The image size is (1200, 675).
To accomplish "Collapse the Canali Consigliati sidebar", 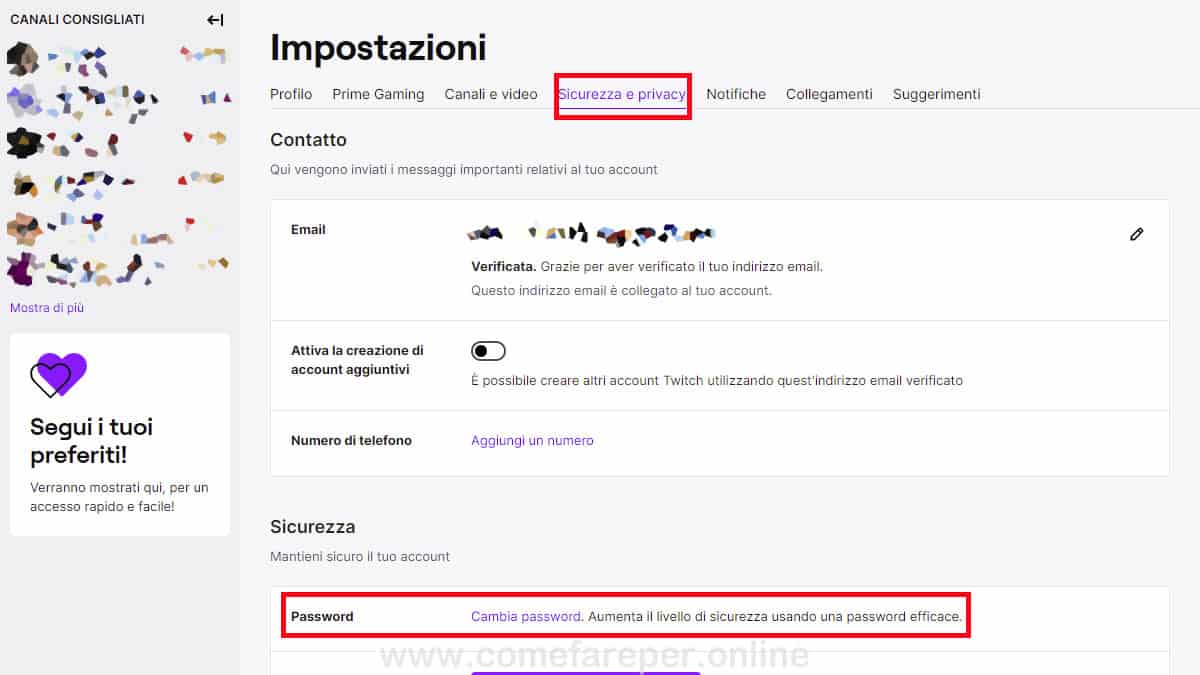I will click(x=215, y=18).
